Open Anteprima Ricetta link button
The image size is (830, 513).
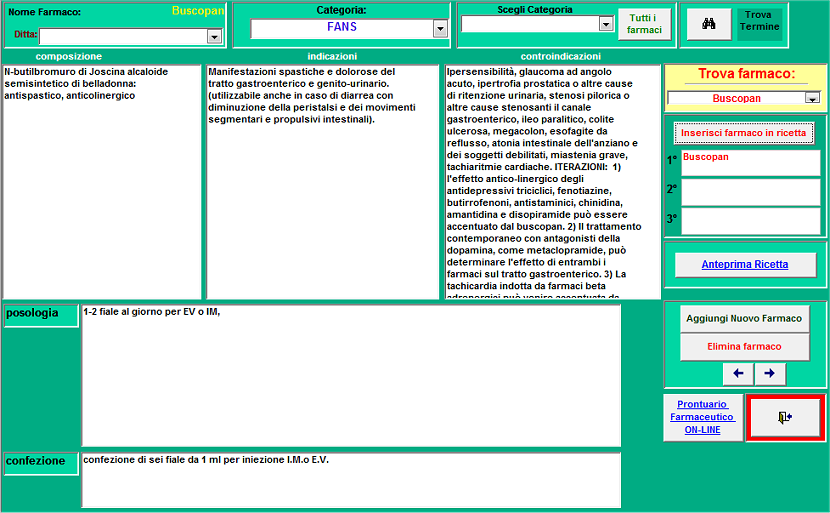click(745, 264)
